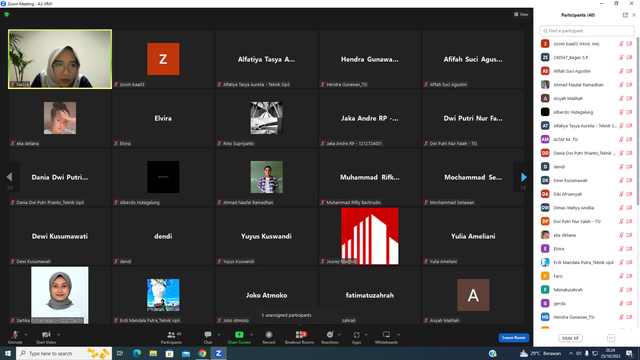Screen dimensions: 640x360
Task: Expand video options caret beside Start Video
Action: (58, 335)
